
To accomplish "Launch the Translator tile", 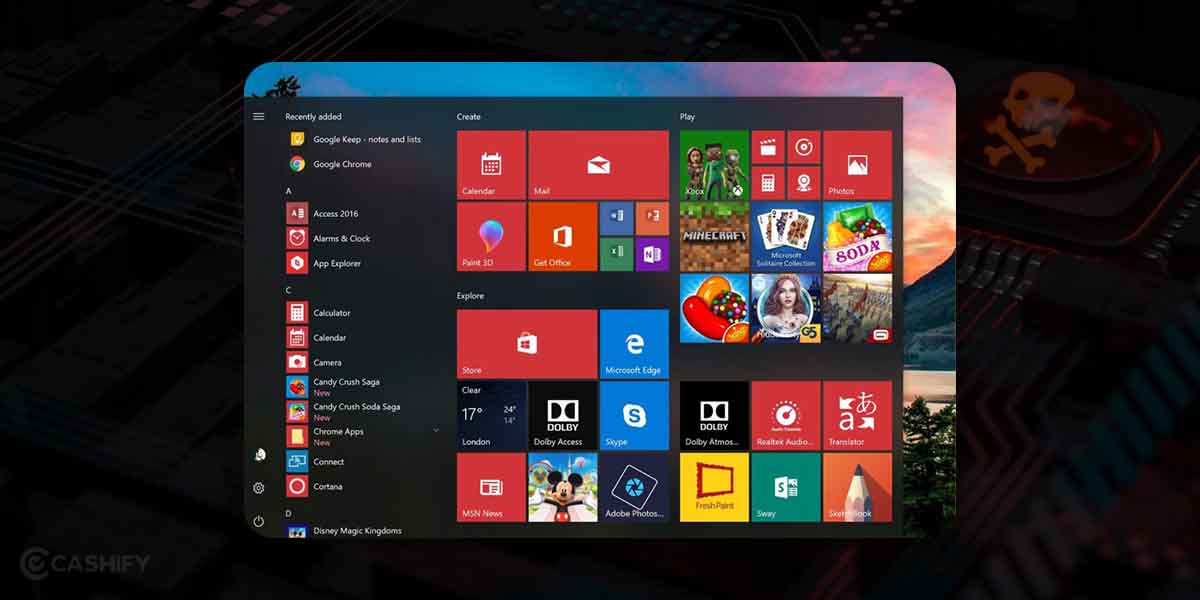I will click(x=857, y=416).
